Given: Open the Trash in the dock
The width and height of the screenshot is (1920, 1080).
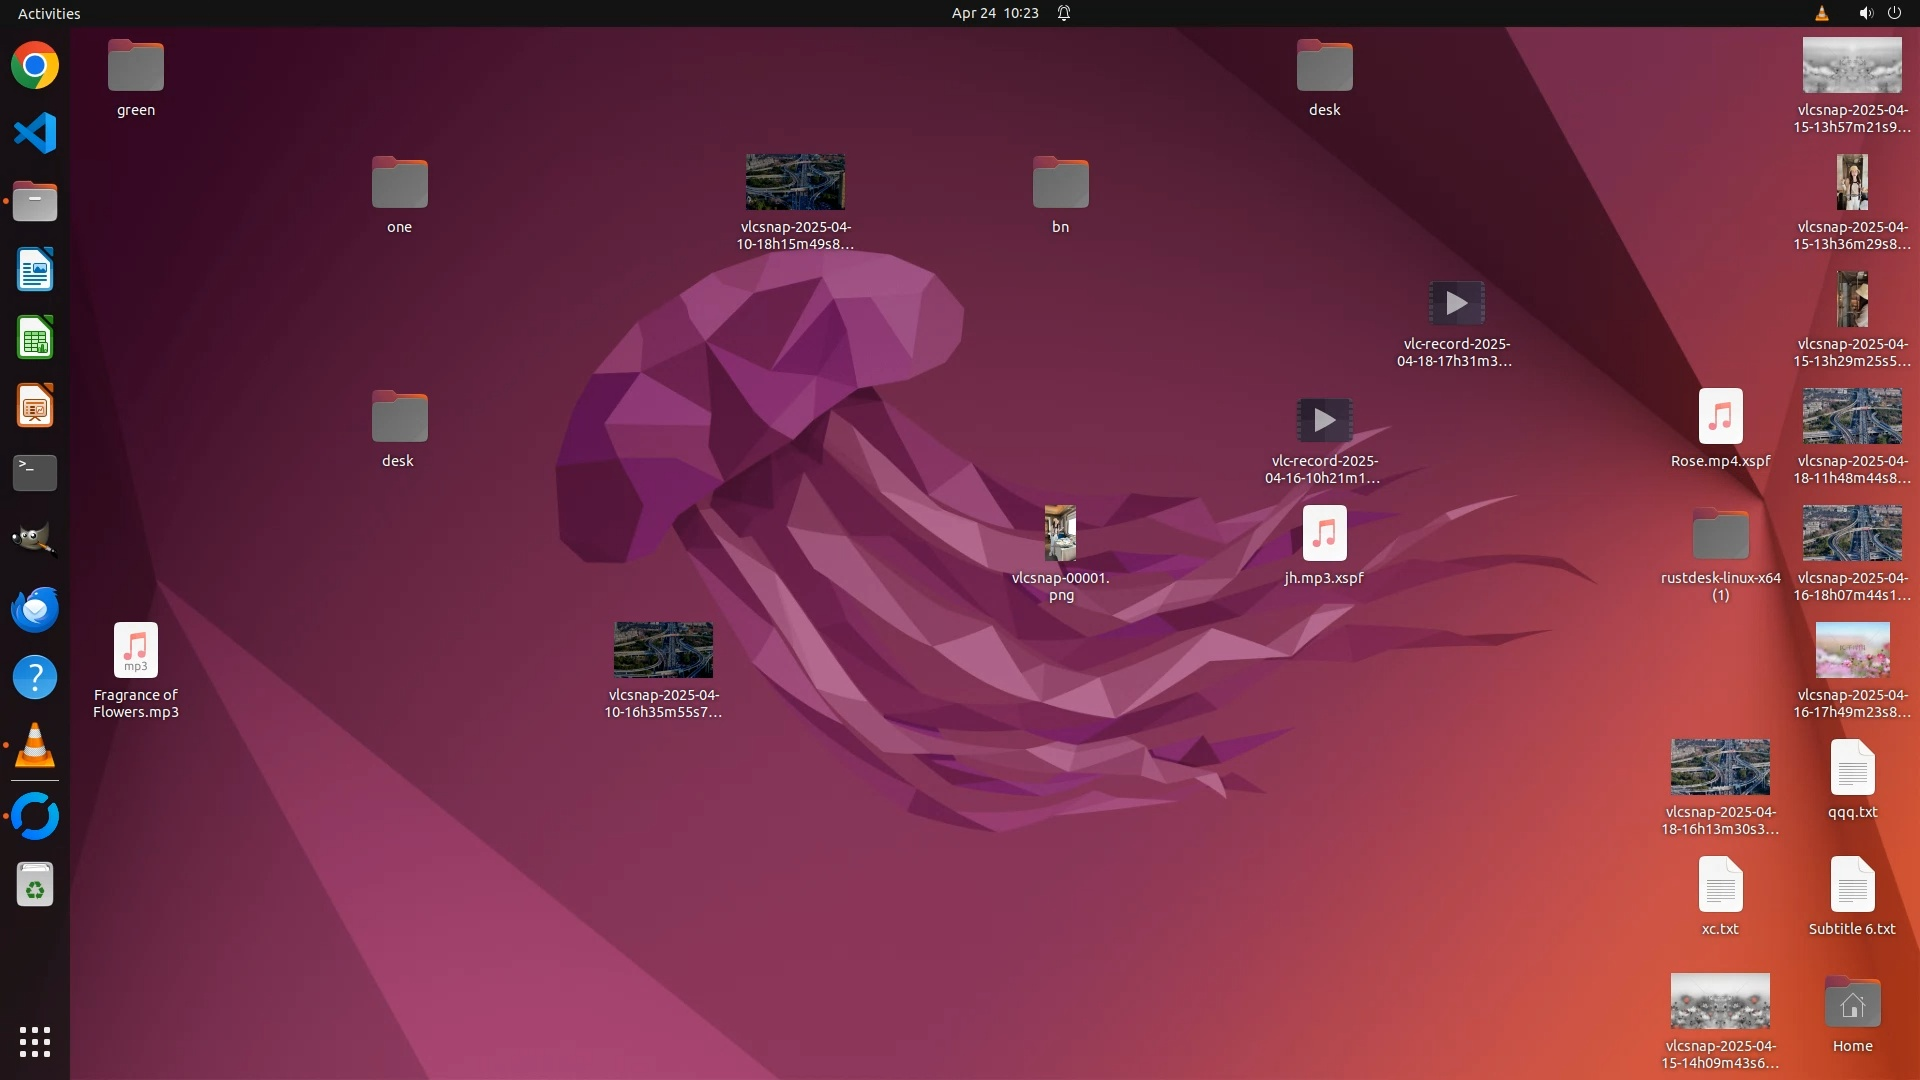Looking at the screenshot, I should coord(35,885).
